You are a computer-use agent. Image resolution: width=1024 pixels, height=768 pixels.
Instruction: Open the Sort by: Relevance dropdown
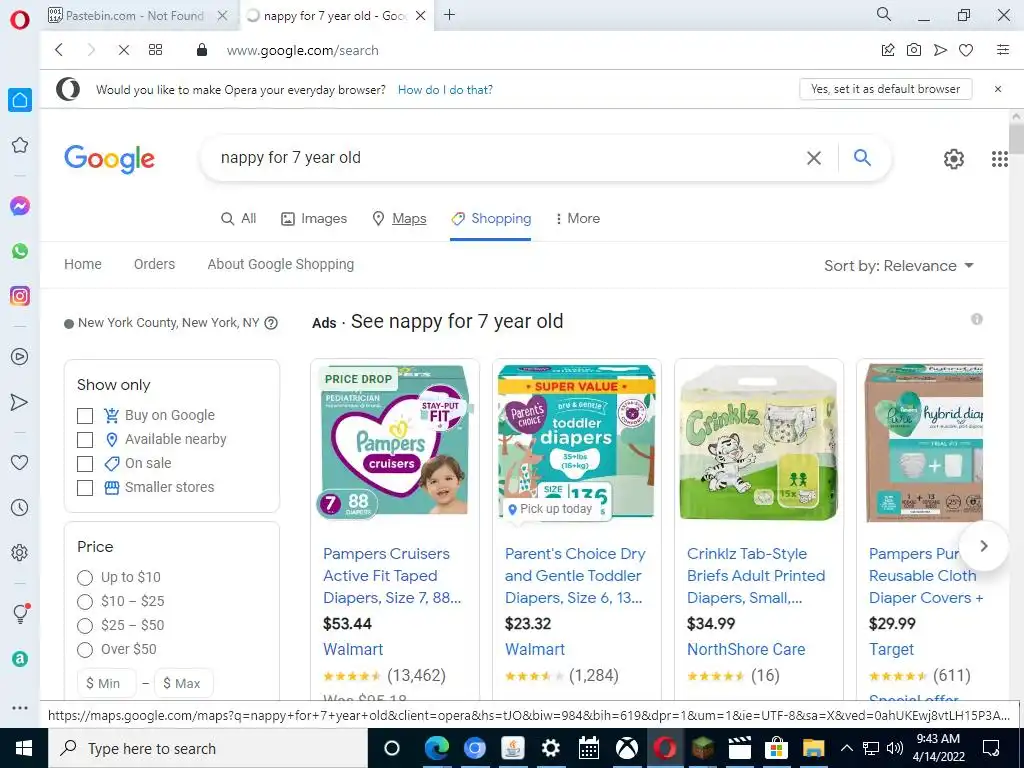coord(899,266)
